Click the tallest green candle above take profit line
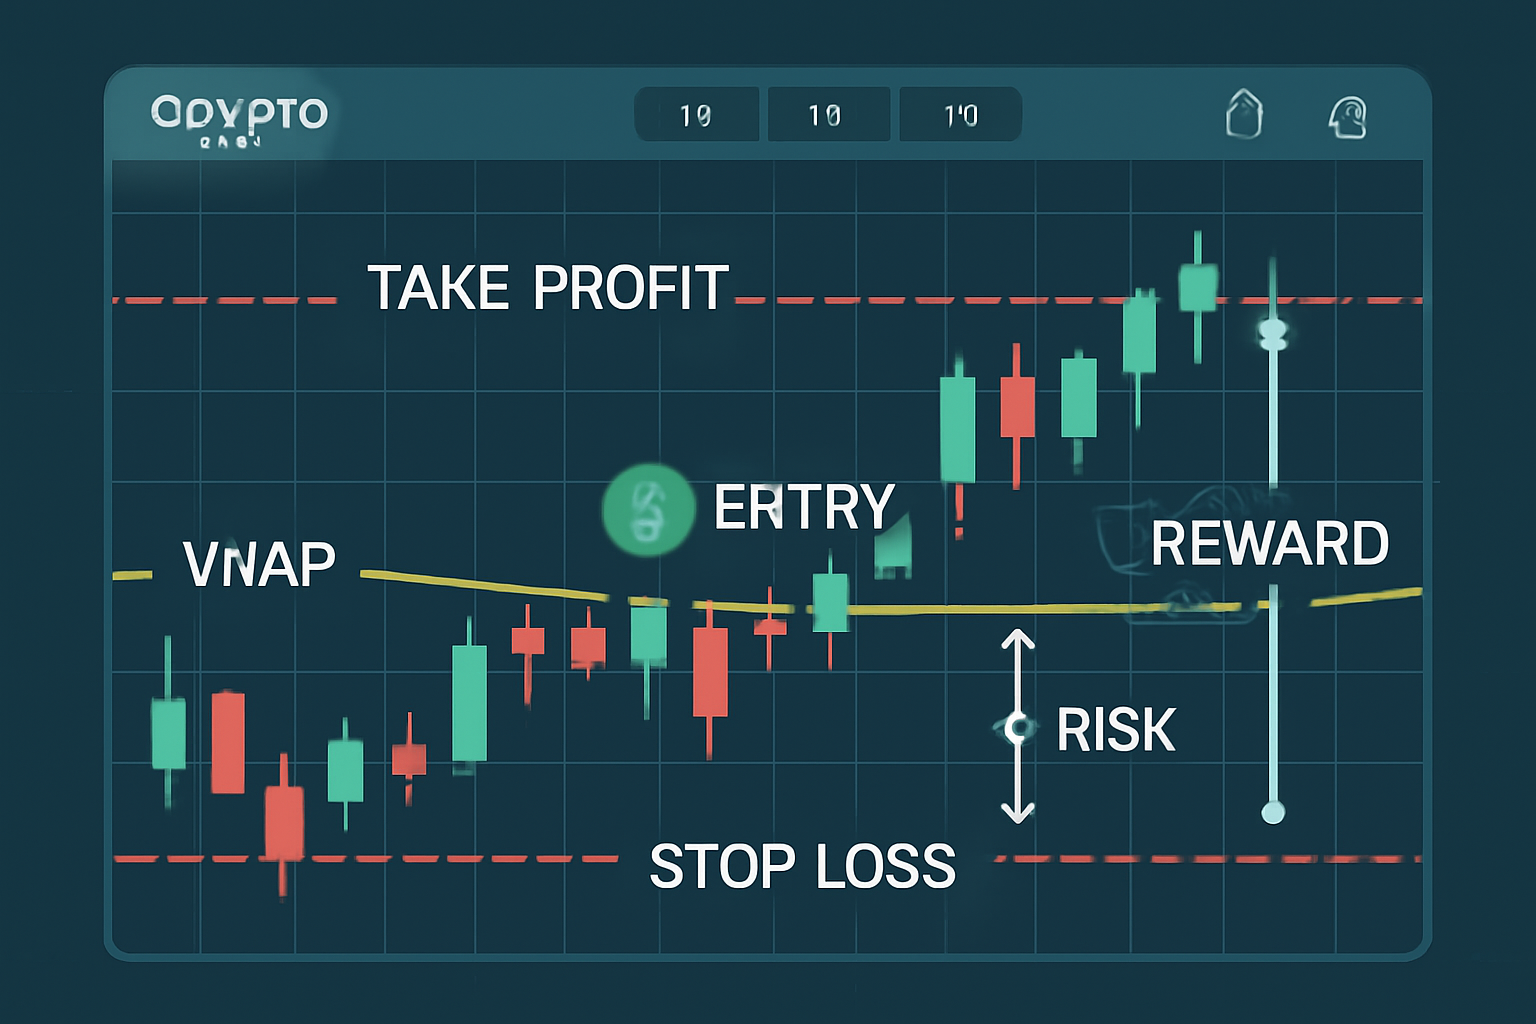The width and height of the screenshot is (1536, 1024). [x=1198, y=288]
